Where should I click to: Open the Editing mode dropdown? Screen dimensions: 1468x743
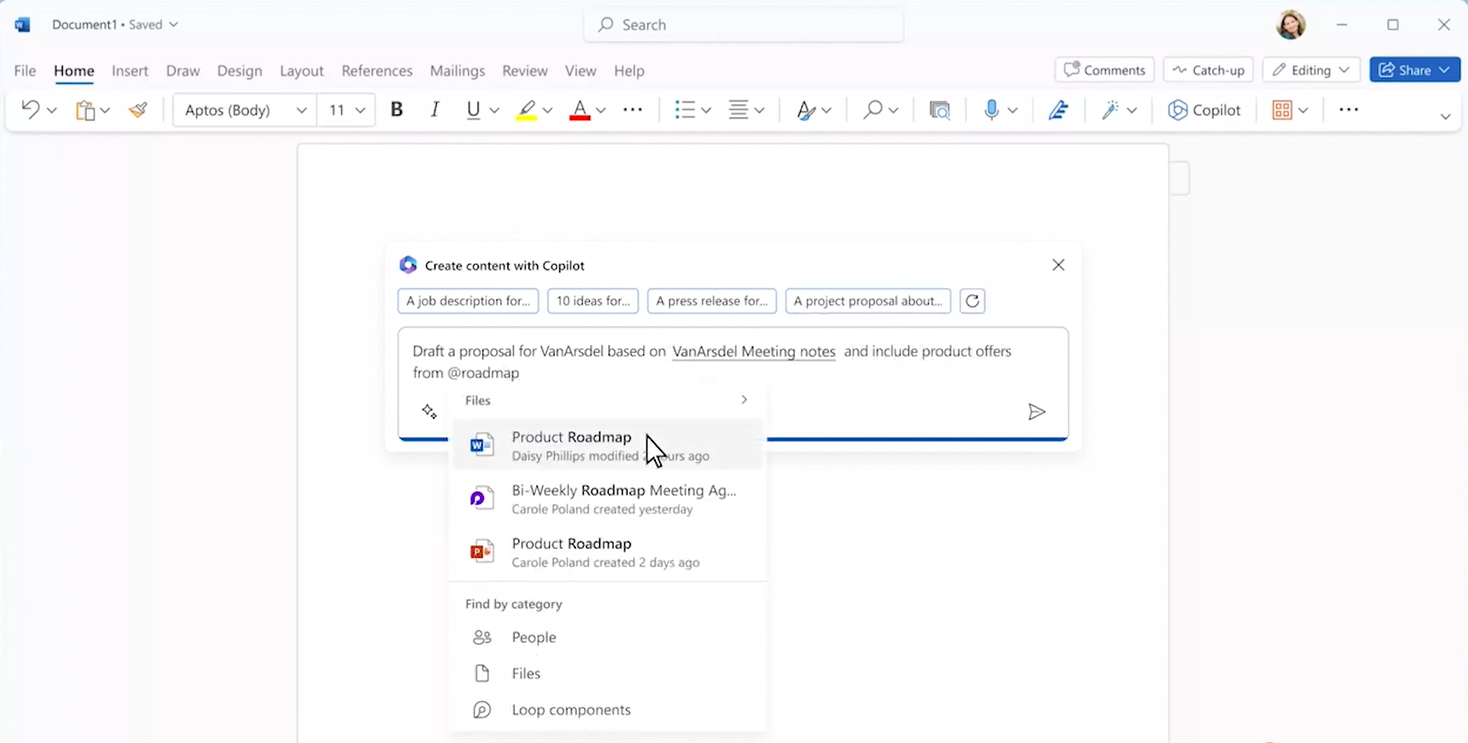pyautogui.click(x=1311, y=70)
